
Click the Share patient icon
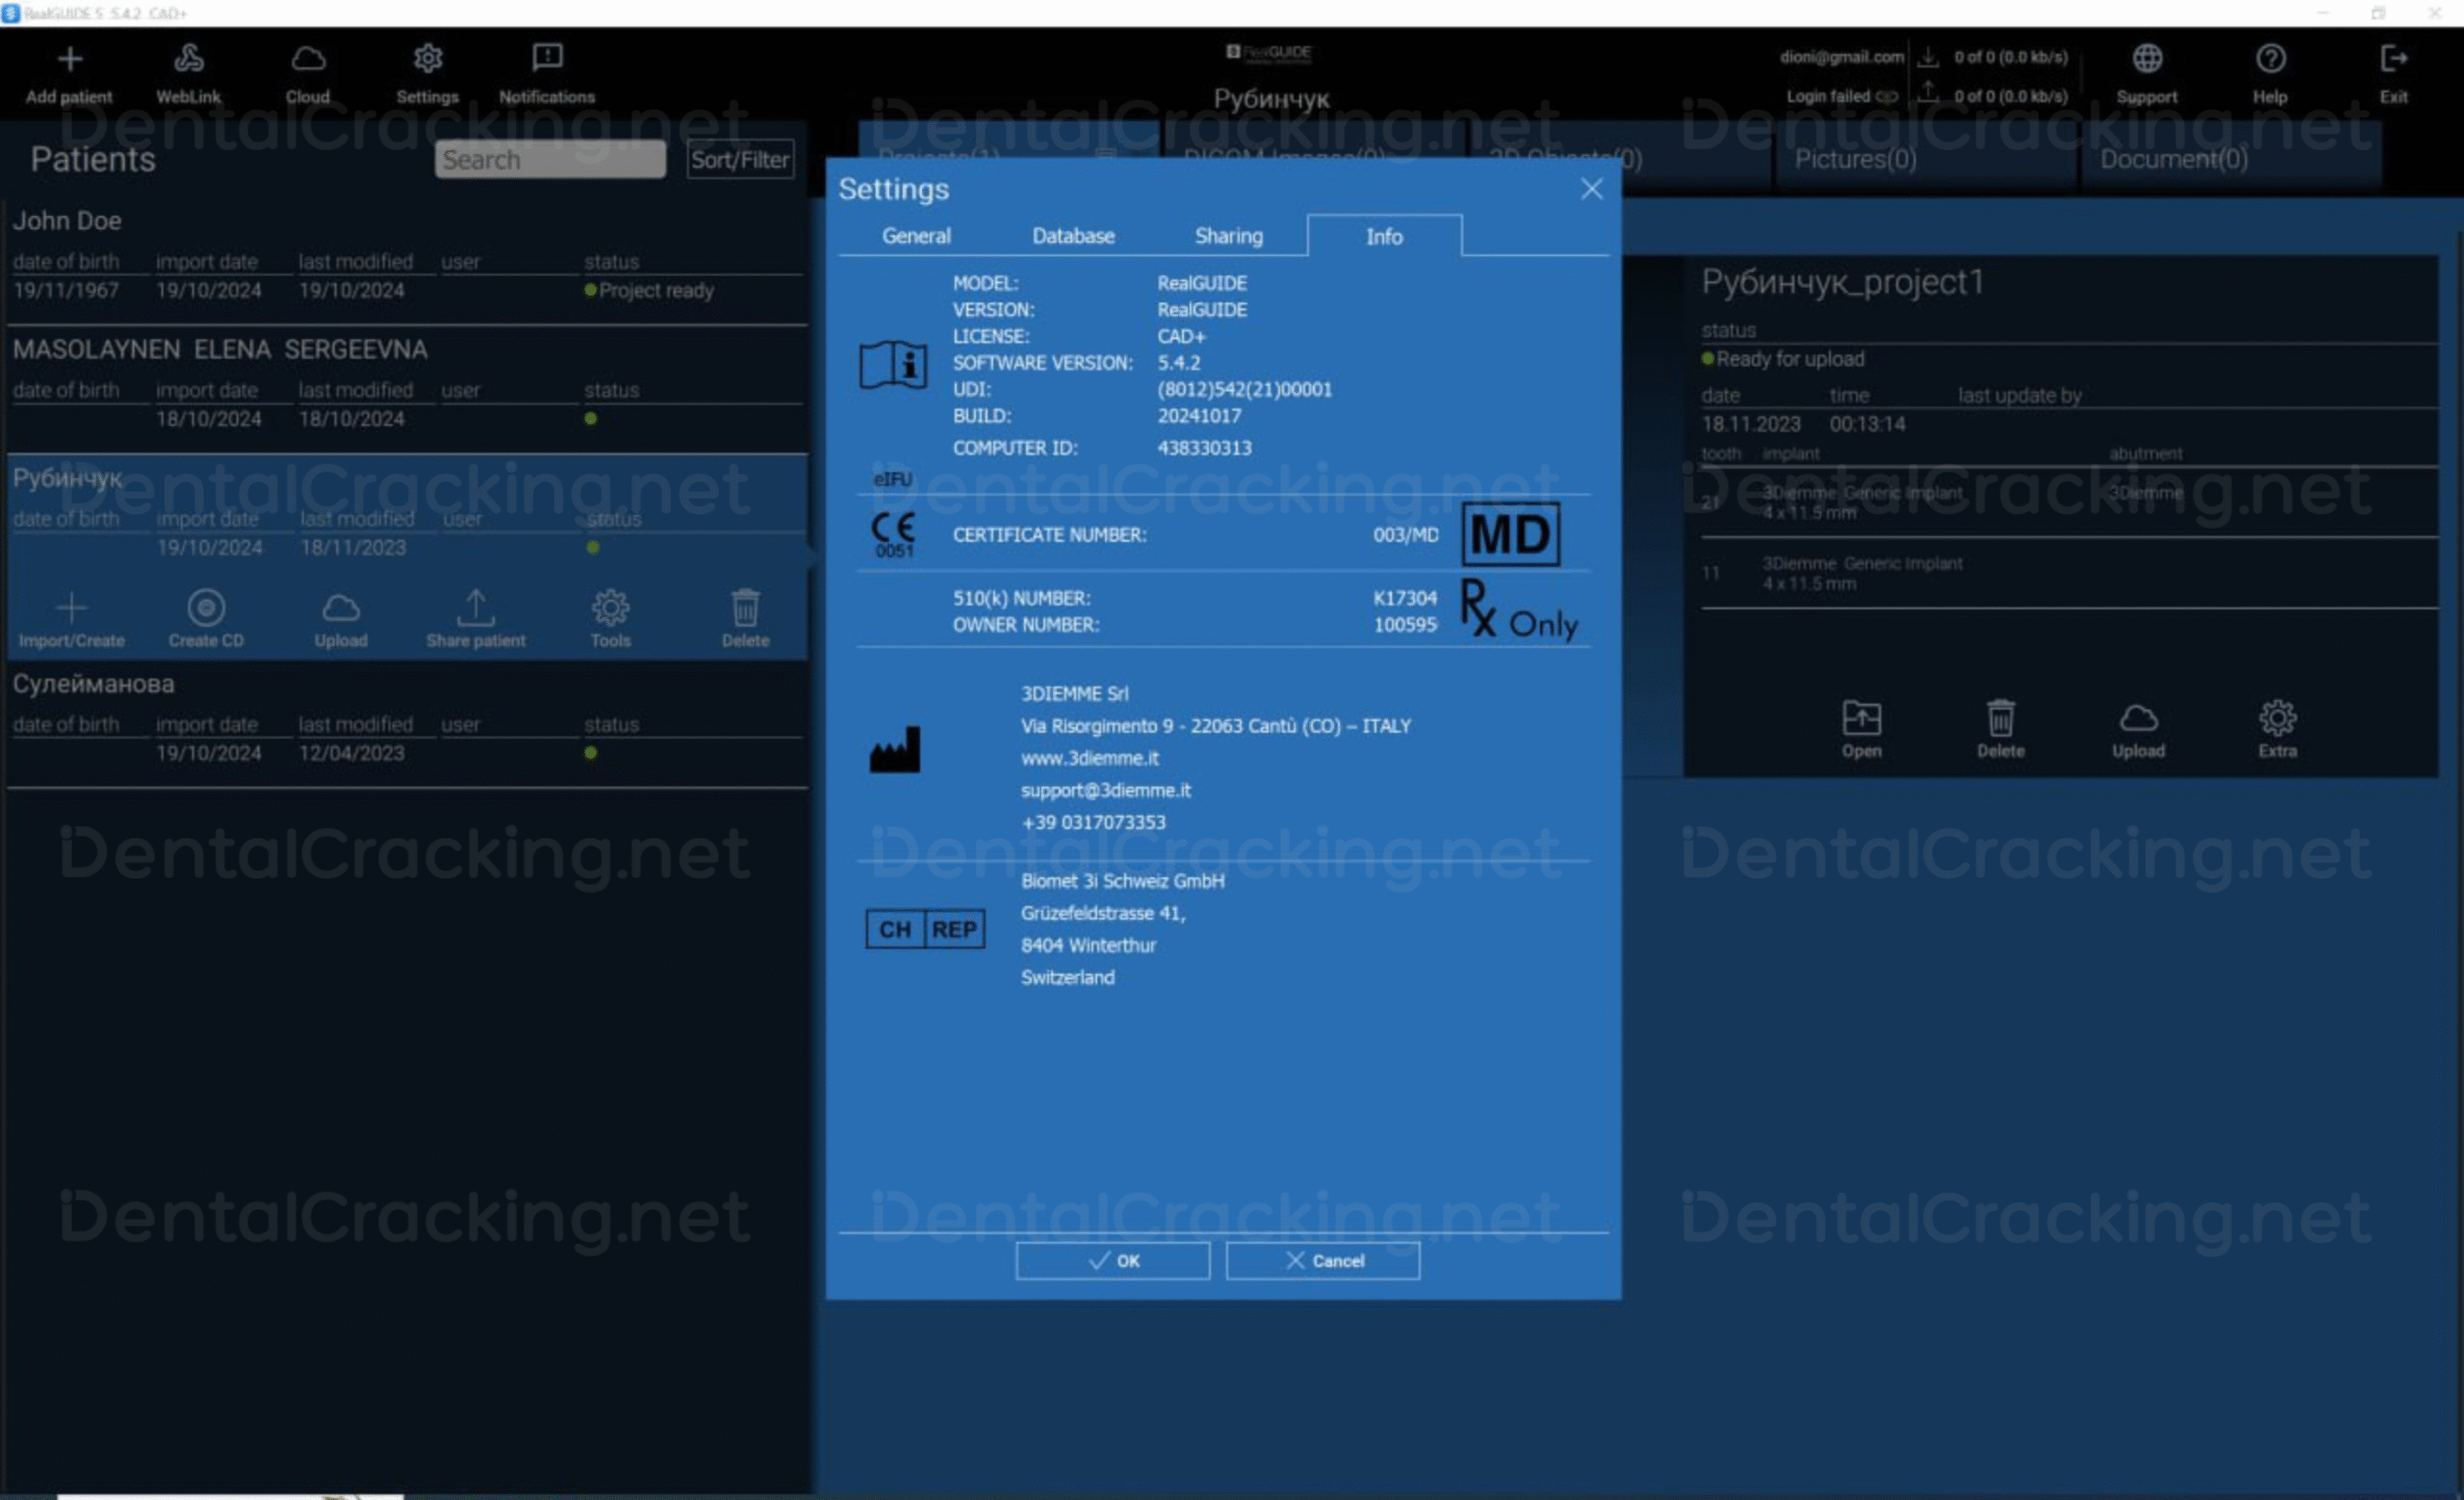click(476, 608)
